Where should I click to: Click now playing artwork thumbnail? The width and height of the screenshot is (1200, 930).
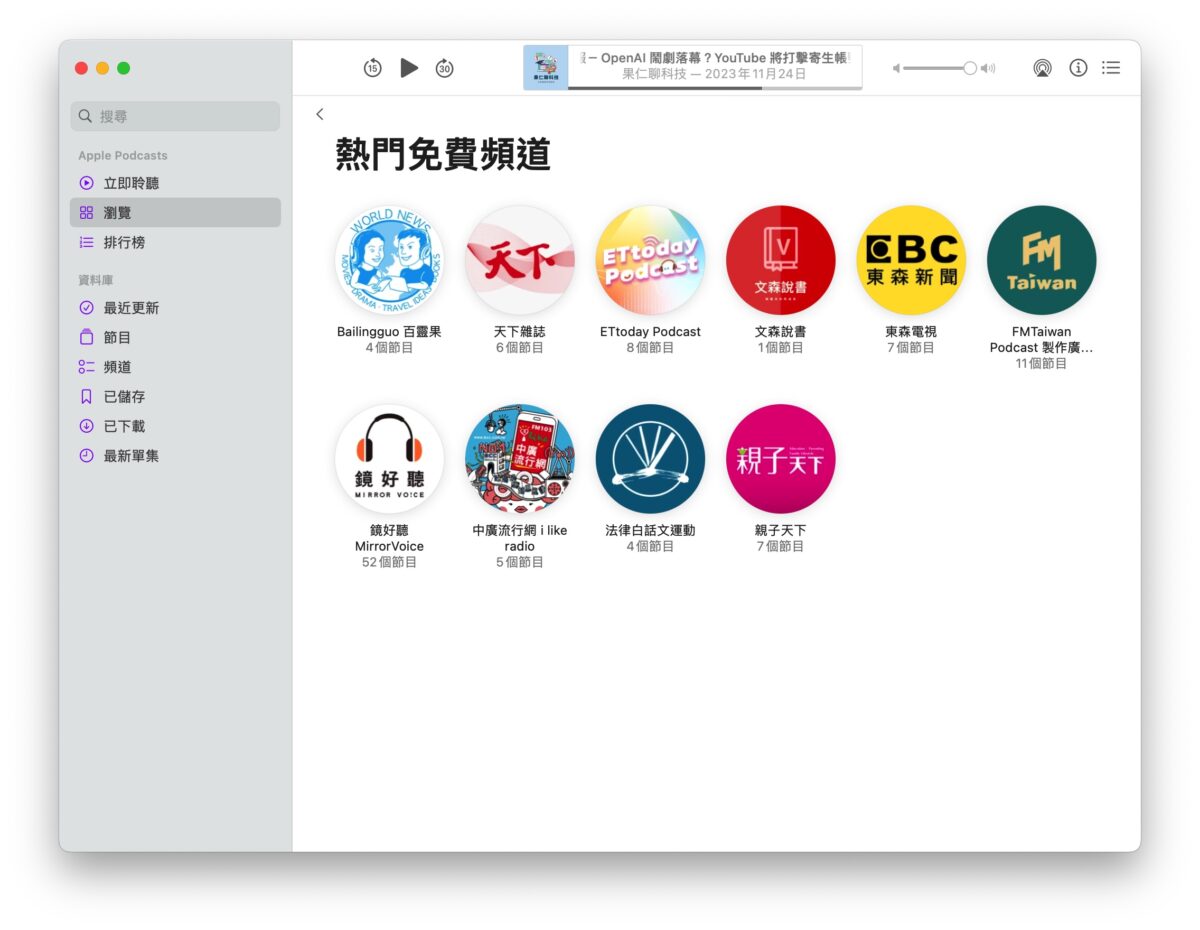pos(546,68)
